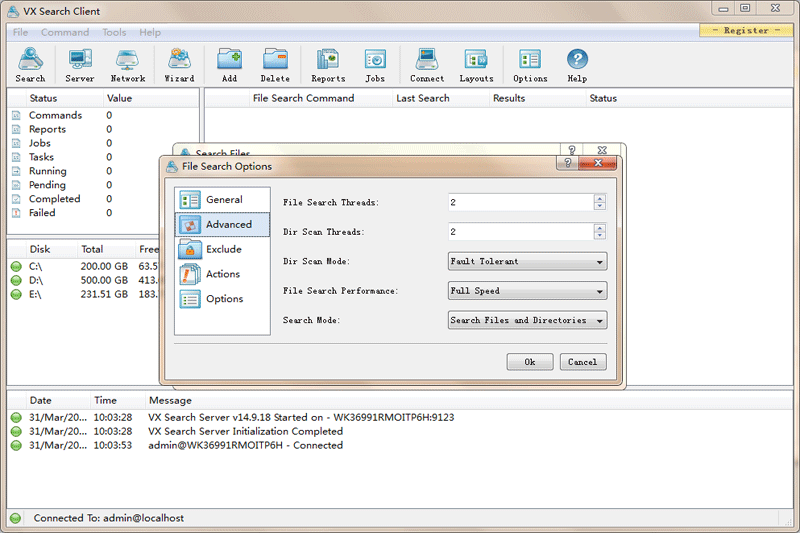Select the Reports status row

coord(102,130)
